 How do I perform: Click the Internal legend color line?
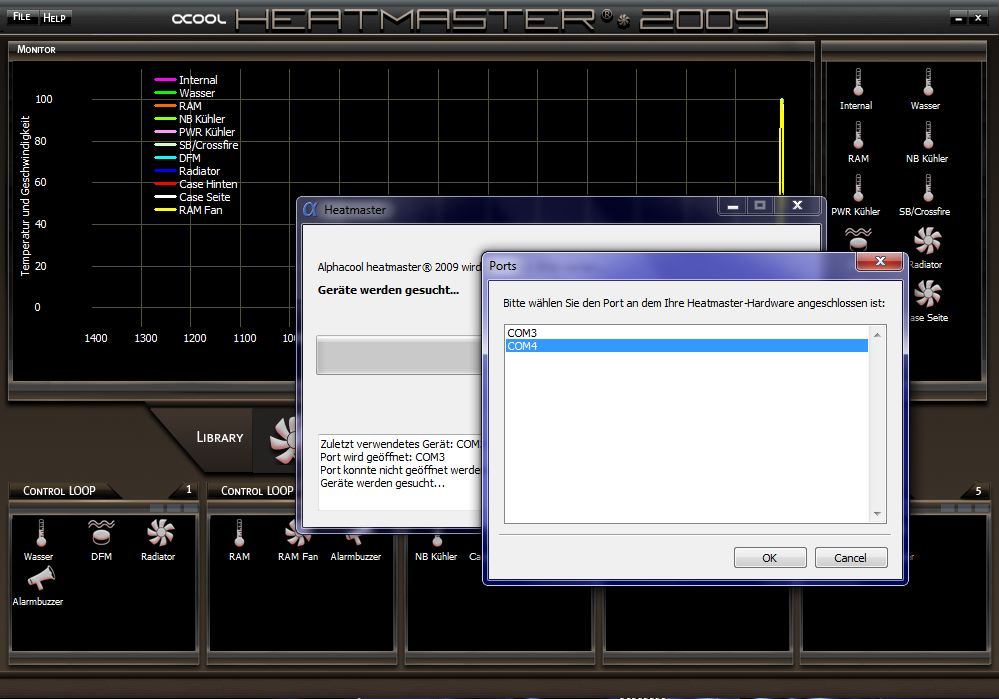[x=165, y=80]
